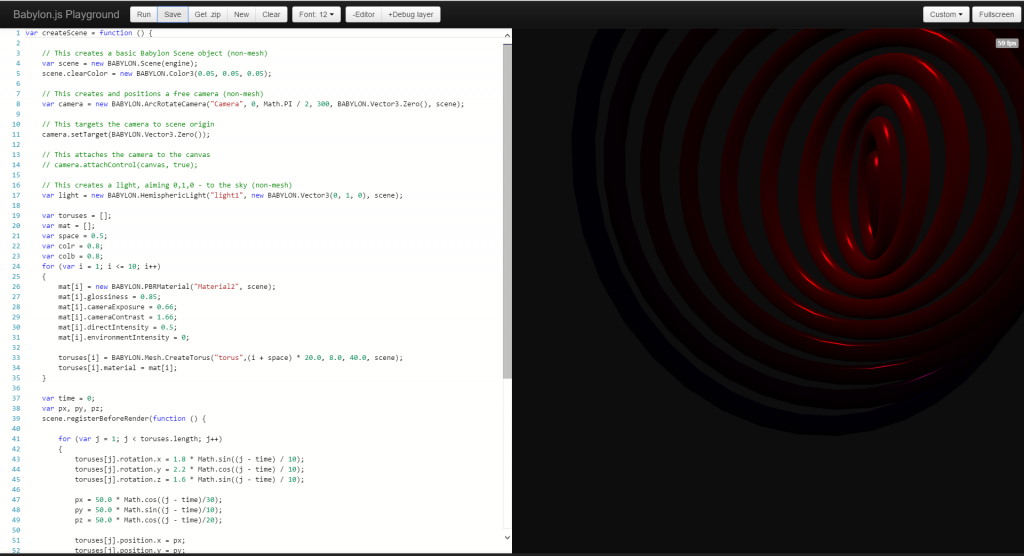
Task: Click line number 24 in the gutter
Action: tap(16, 267)
